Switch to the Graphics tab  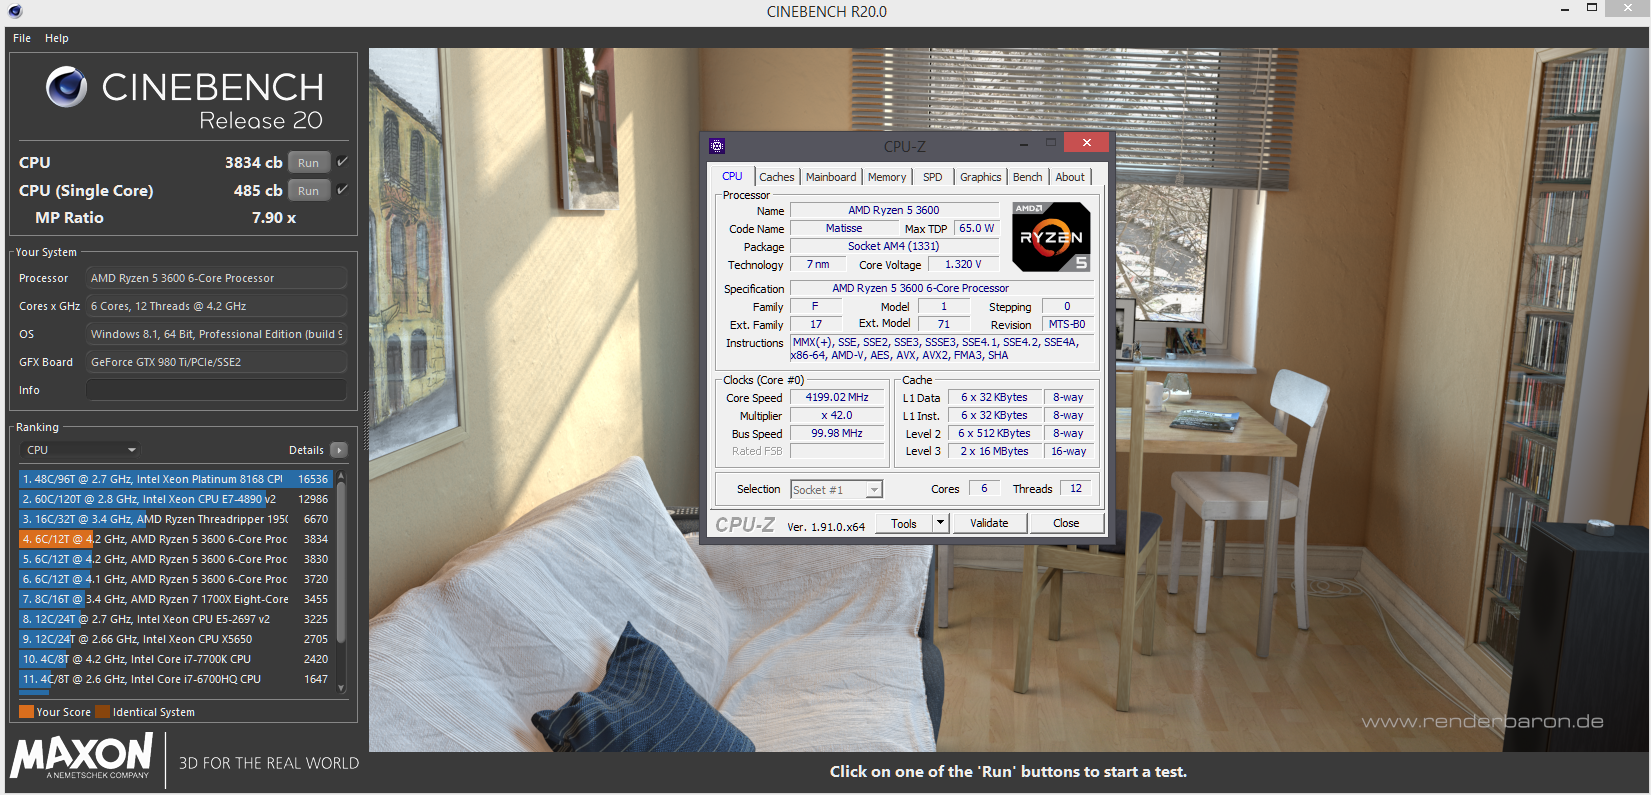coord(981,177)
